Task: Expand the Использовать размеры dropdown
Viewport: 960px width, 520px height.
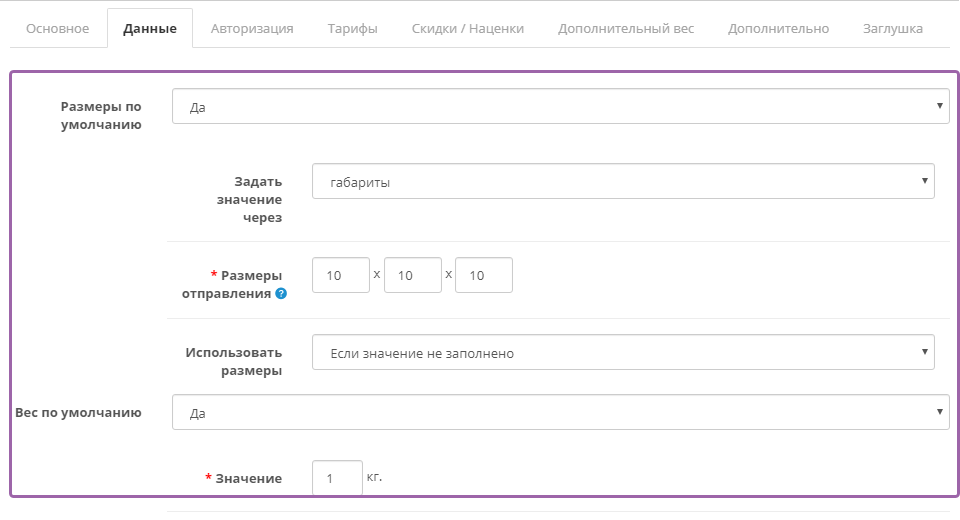Action: 622,352
